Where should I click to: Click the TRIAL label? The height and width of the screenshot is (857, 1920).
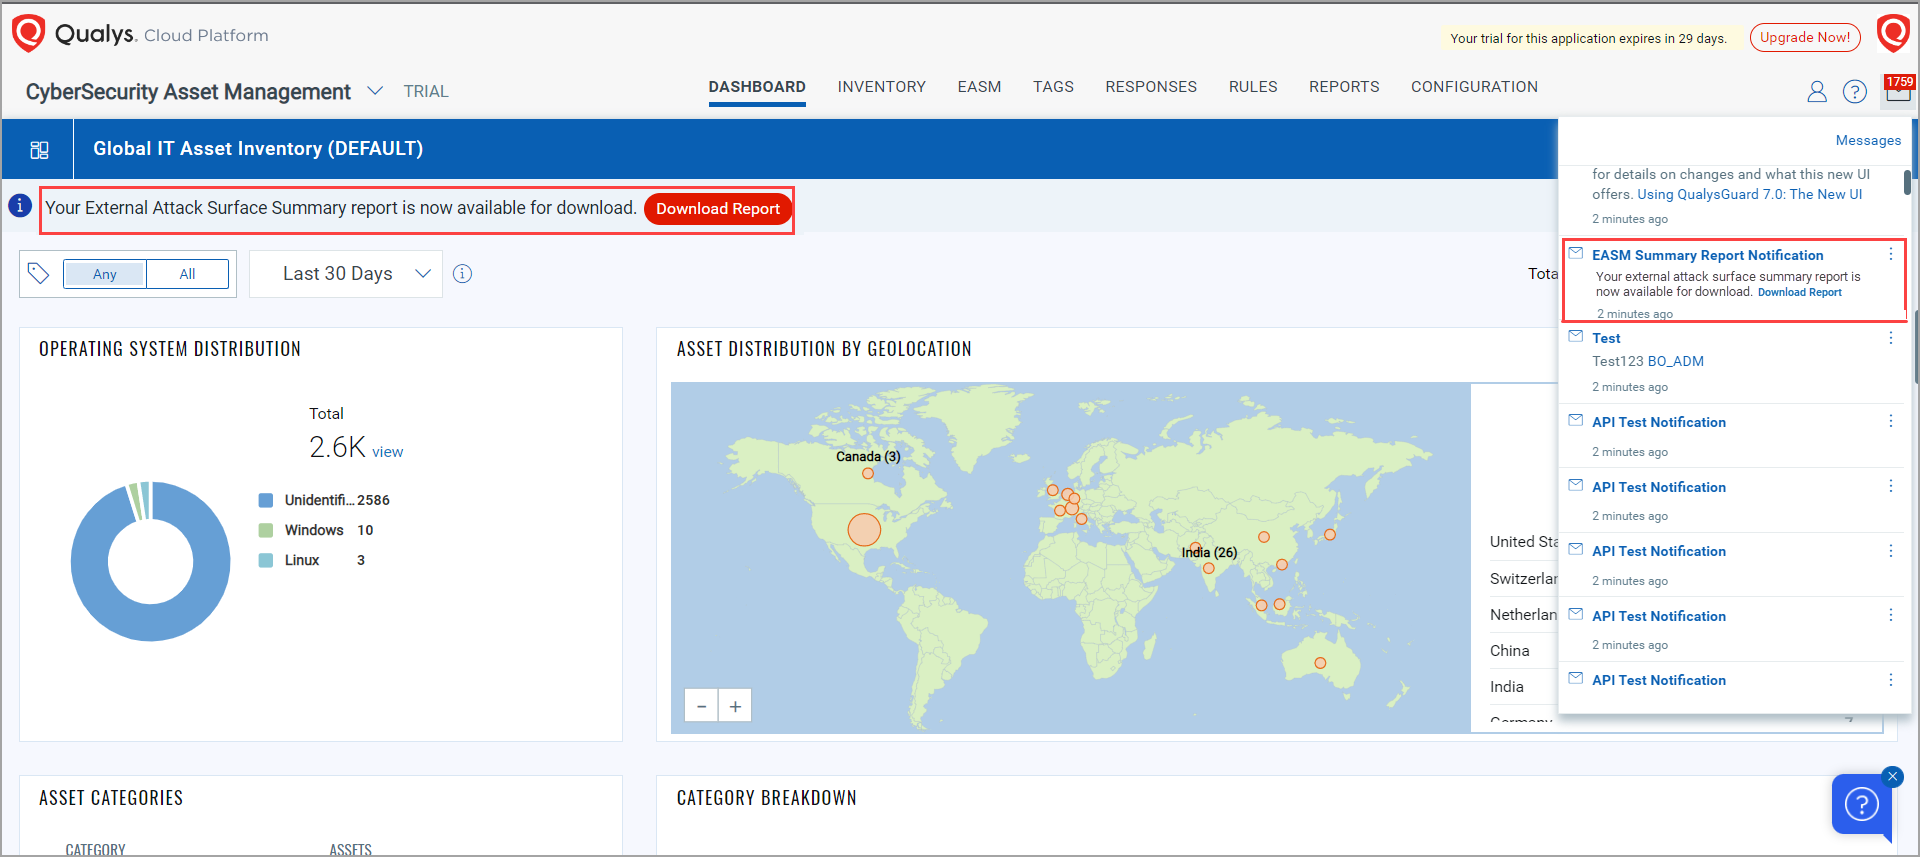(x=426, y=91)
